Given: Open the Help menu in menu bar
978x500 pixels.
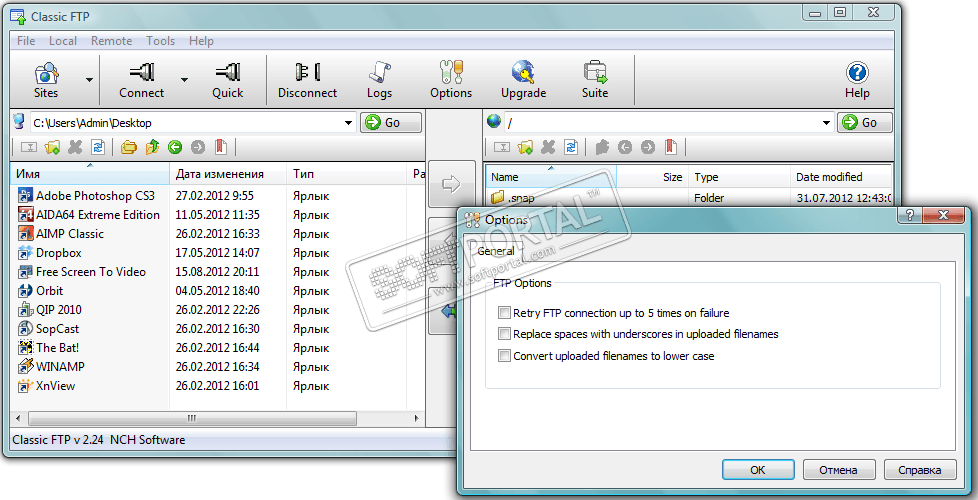Looking at the screenshot, I should 201,41.
